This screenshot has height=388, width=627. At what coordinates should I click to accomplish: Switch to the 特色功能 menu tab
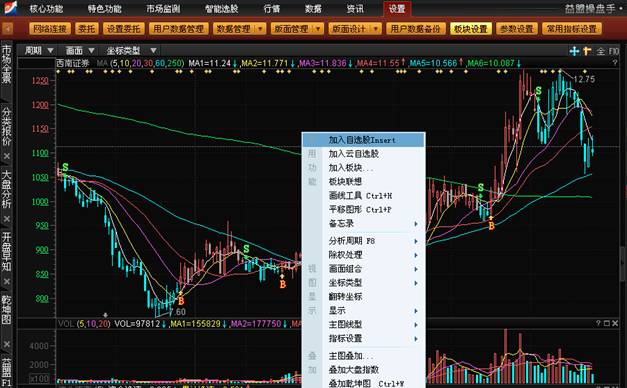pos(105,8)
